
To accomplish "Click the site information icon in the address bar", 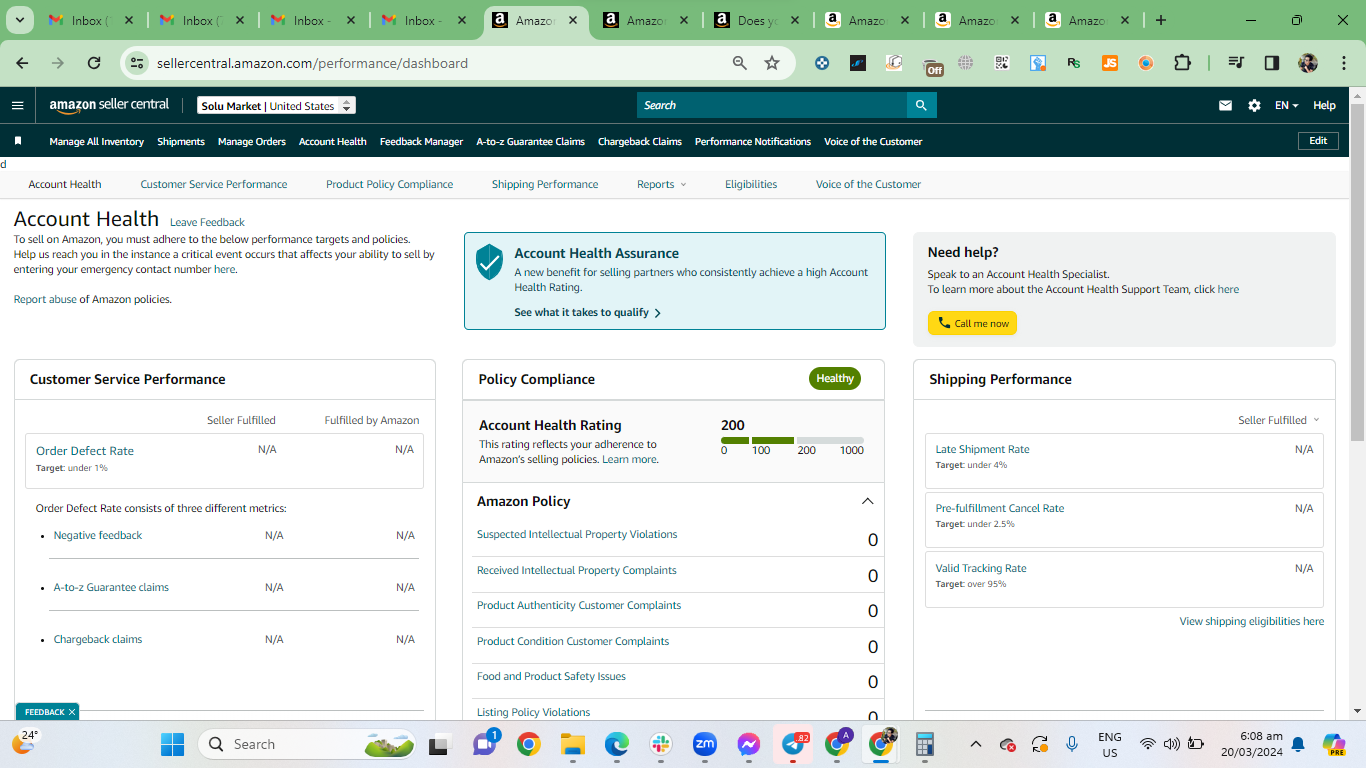I will click(x=137, y=63).
